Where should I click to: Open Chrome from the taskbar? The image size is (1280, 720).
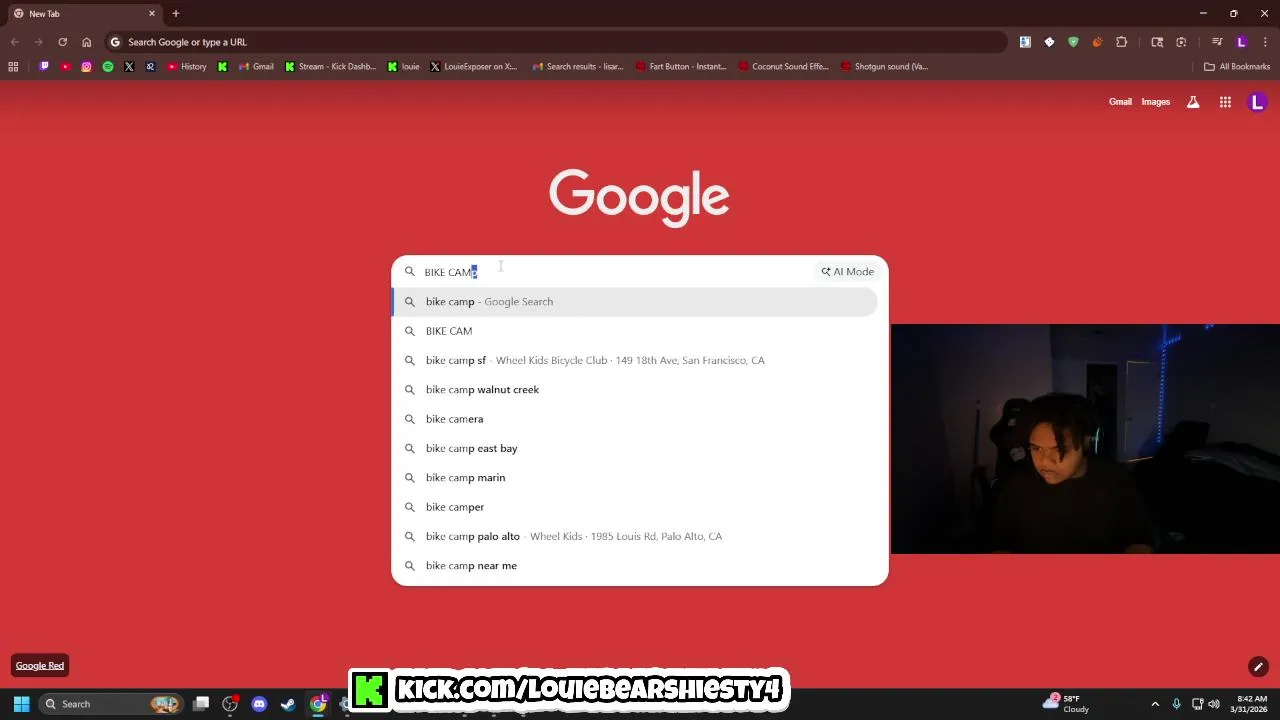click(318, 704)
